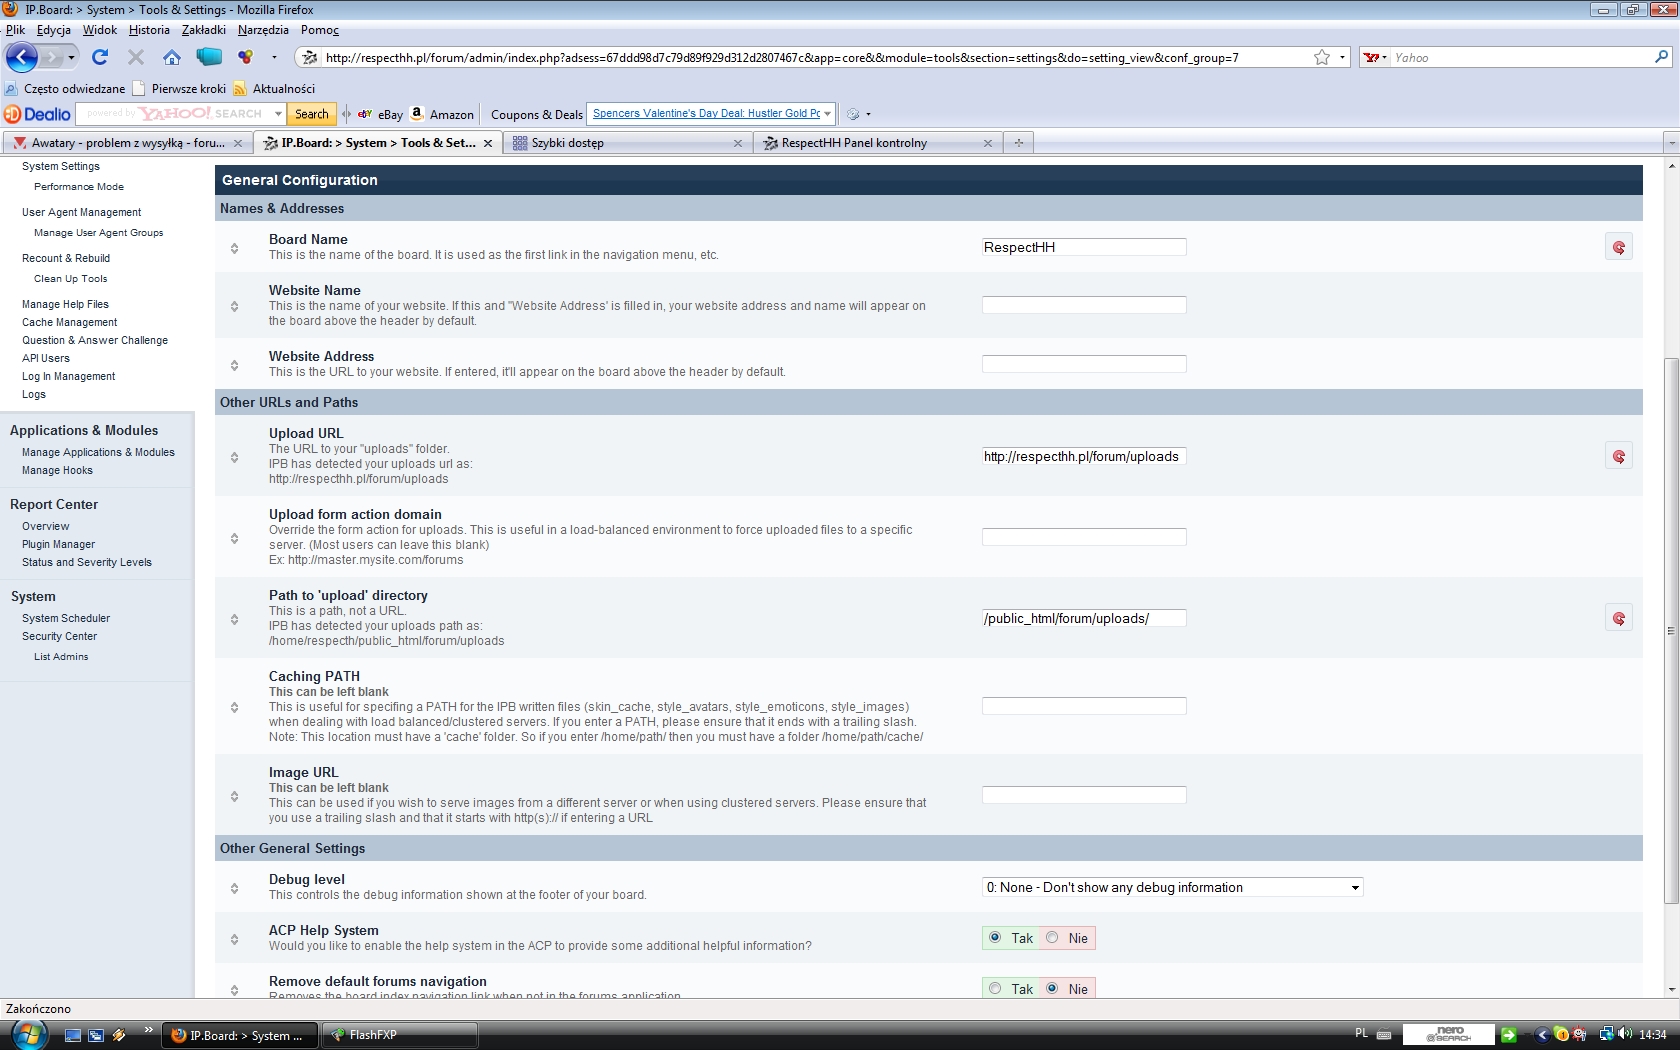Expand the Dealio Yahoo search box dropdown

point(278,114)
